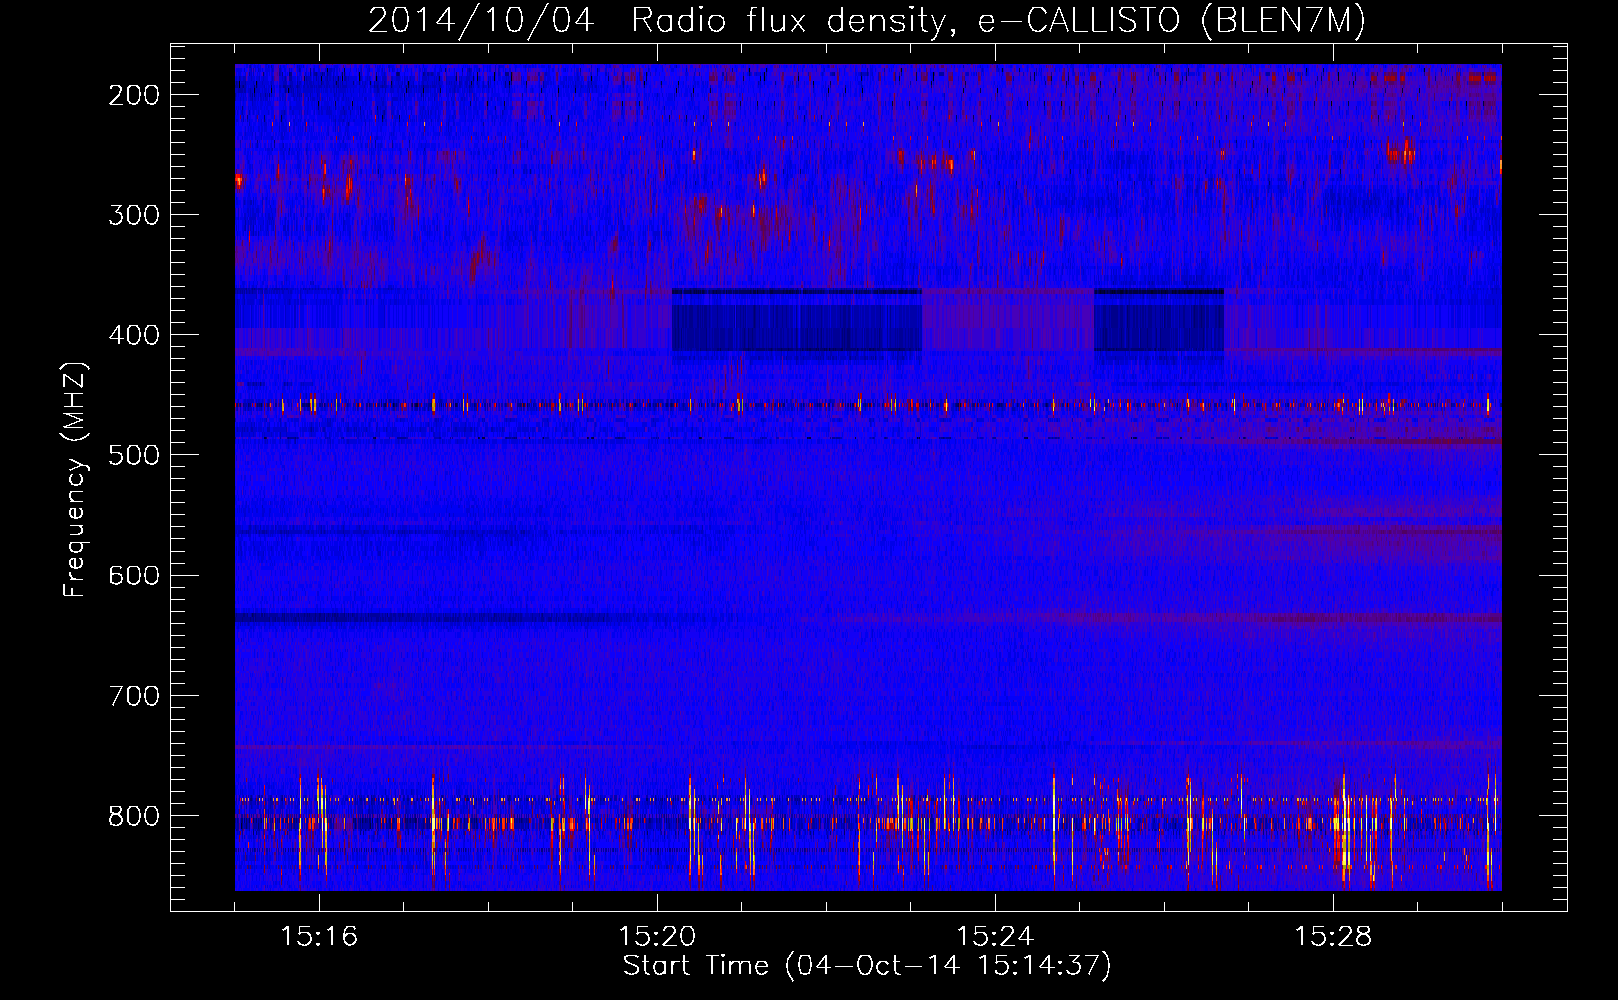Click the 15:28 time tick label

pos(1333,937)
